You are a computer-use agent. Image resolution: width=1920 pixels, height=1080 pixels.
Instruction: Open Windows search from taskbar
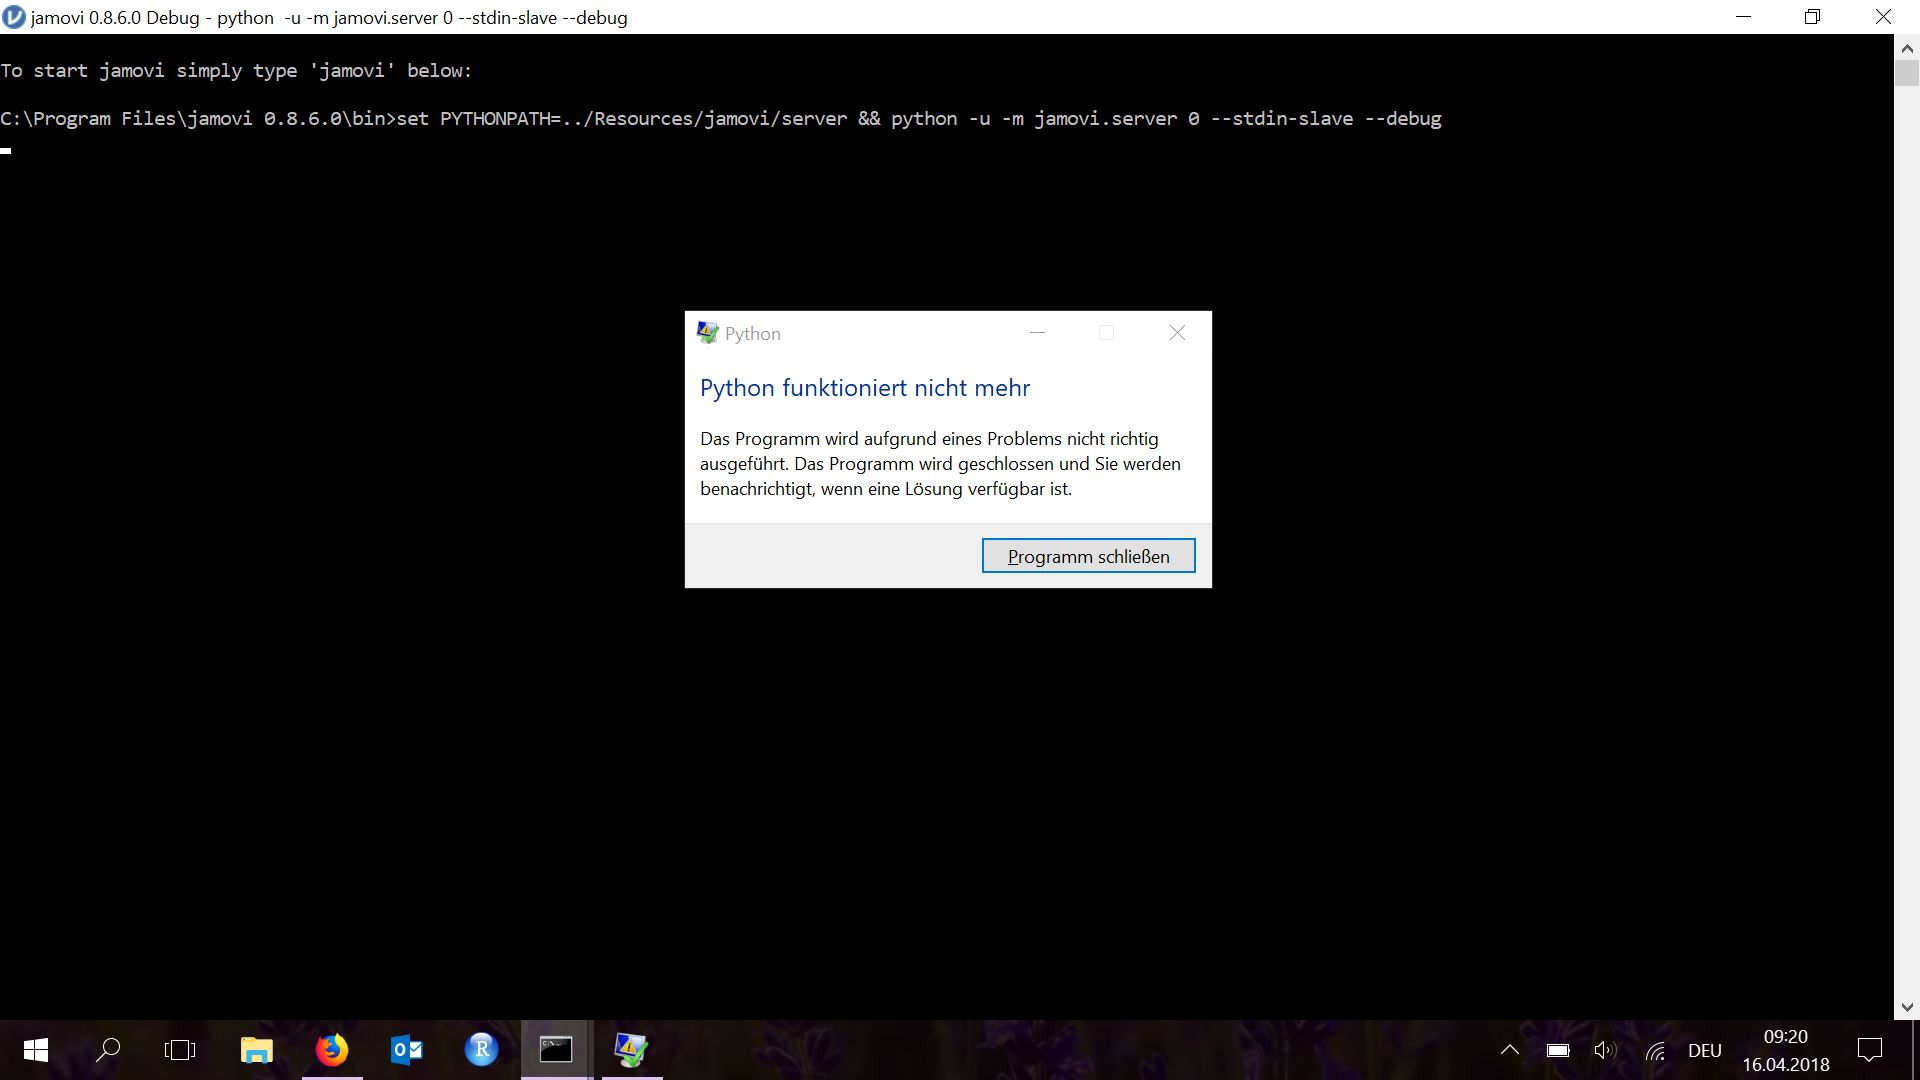pyautogui.click(x=108, y=1050)
